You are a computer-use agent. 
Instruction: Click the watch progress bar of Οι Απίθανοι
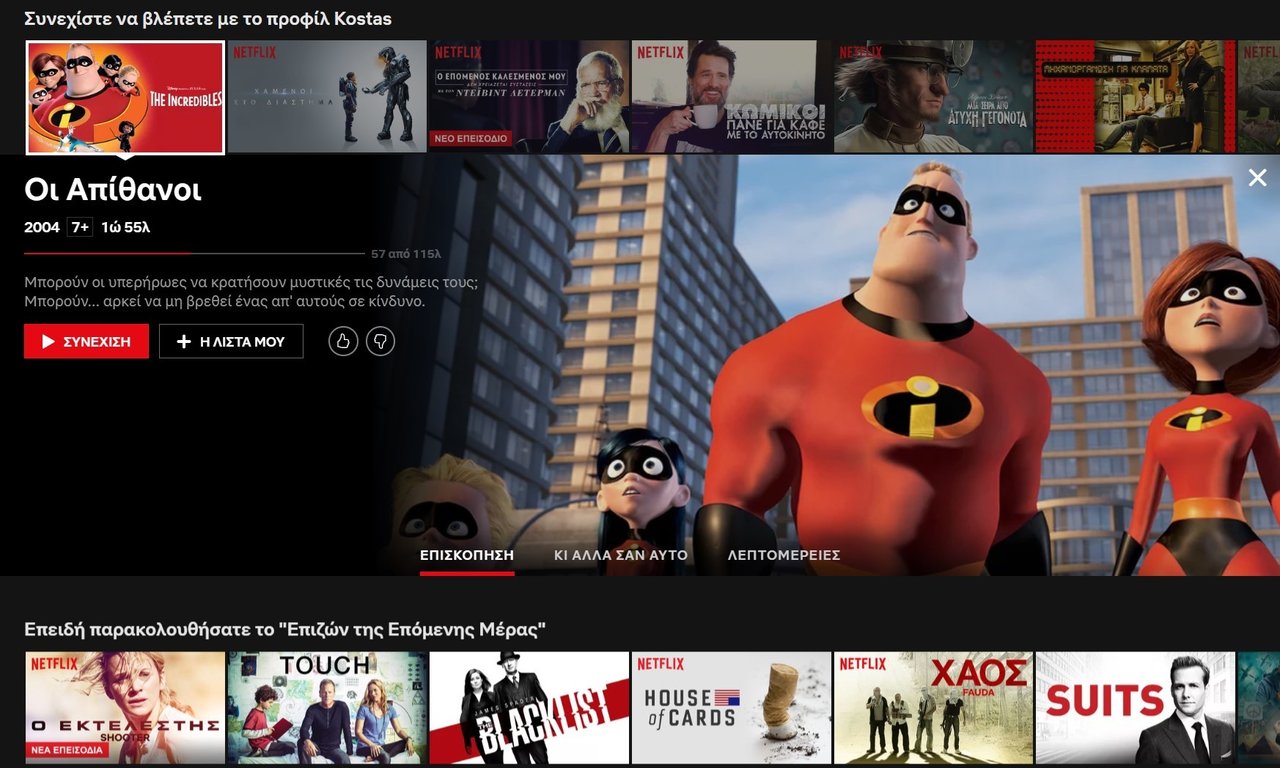[x=194, y=254]
